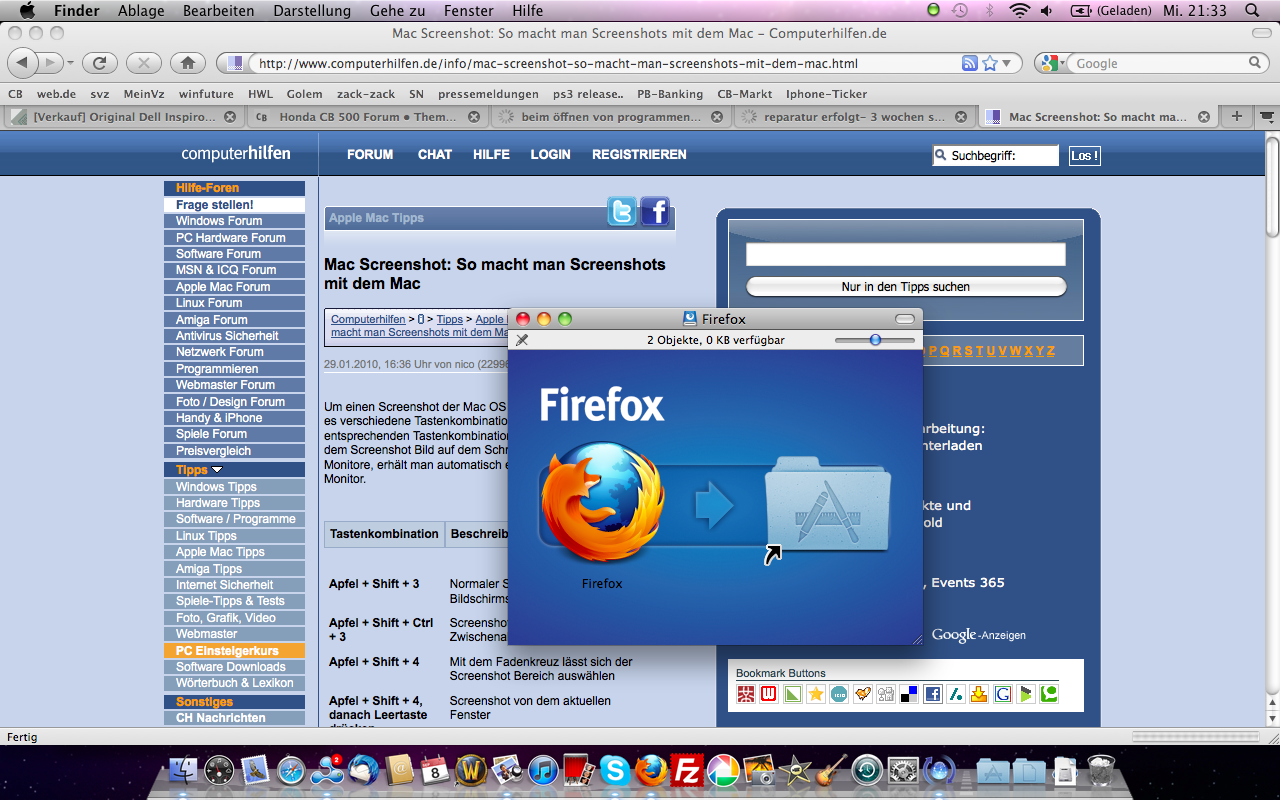Viewport: 1280px width, 800px height.
Task: Click the delicious checkered bookmark button
Action: [x=909, y=694]
